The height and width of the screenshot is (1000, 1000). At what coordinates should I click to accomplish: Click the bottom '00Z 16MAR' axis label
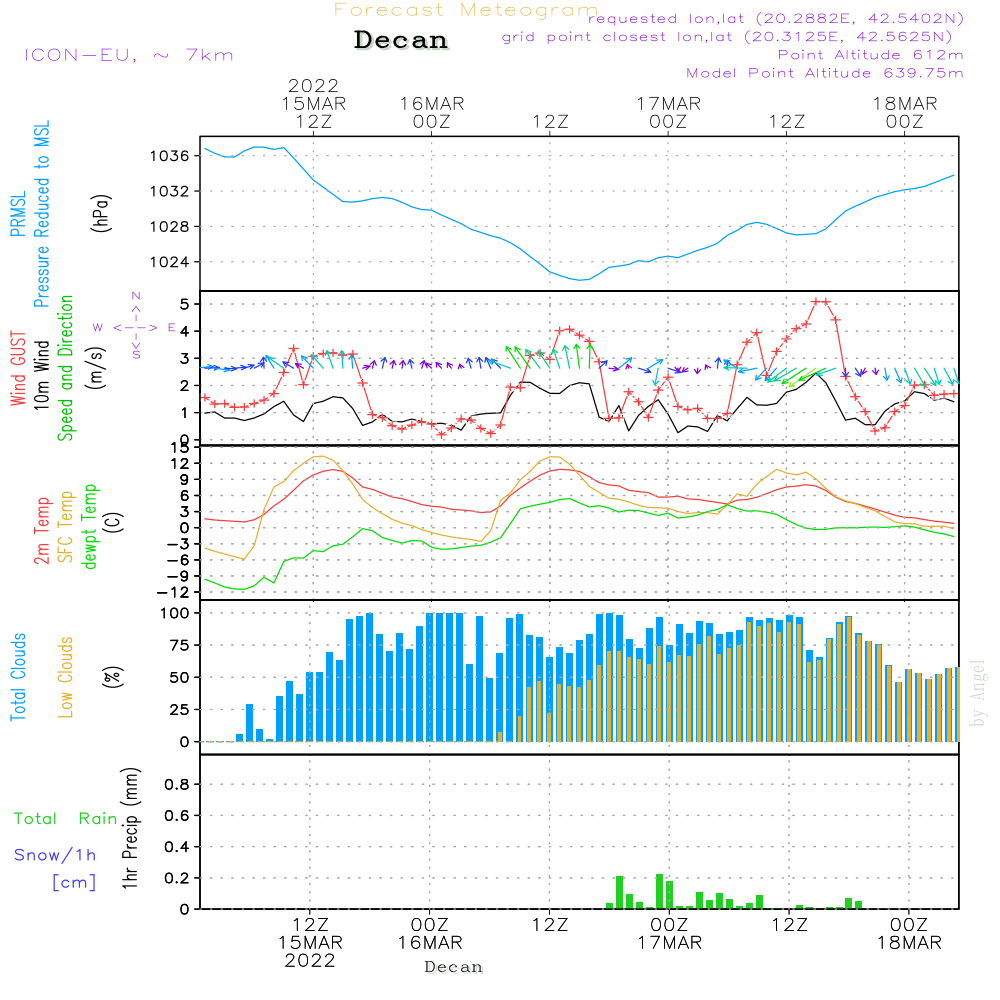click(x=430, y=934)
